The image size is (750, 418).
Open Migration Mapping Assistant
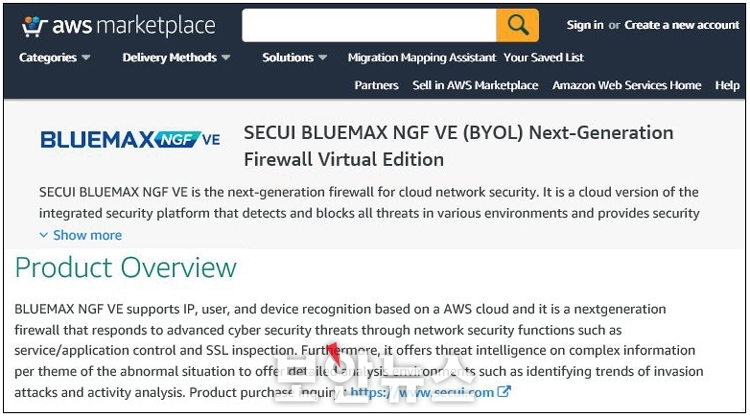coord(422,57)
